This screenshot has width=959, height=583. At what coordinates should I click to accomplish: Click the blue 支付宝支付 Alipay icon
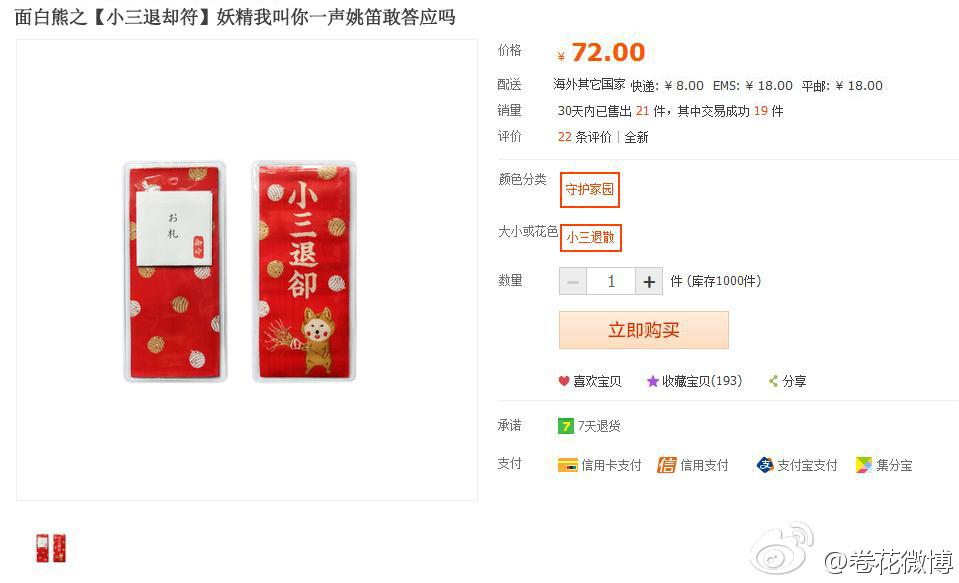point(765,465)
